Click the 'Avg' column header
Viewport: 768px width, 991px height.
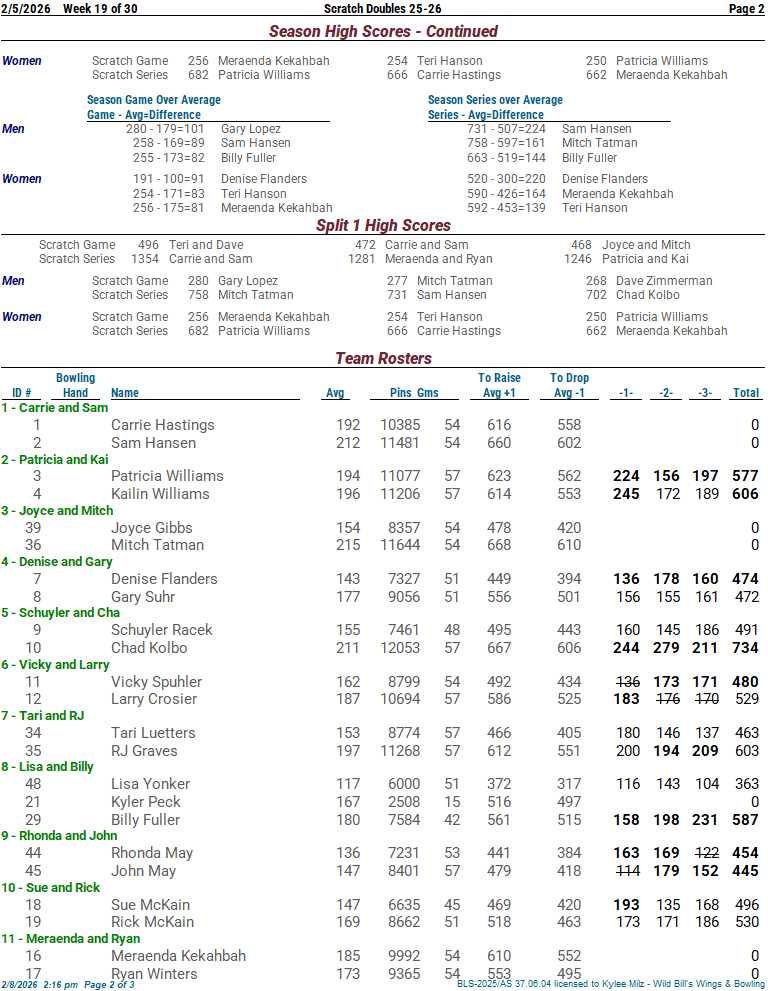[x=335, y=393]
